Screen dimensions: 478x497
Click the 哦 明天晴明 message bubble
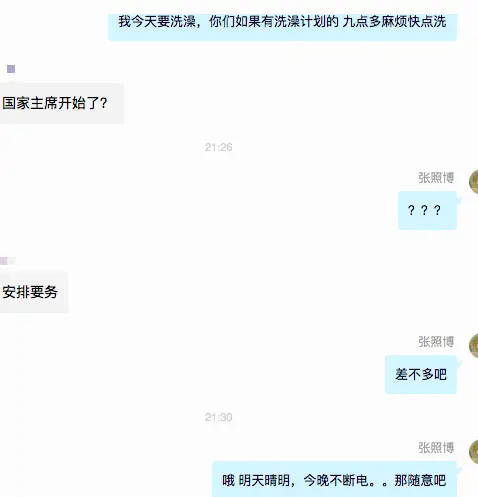tap(334, 479)
